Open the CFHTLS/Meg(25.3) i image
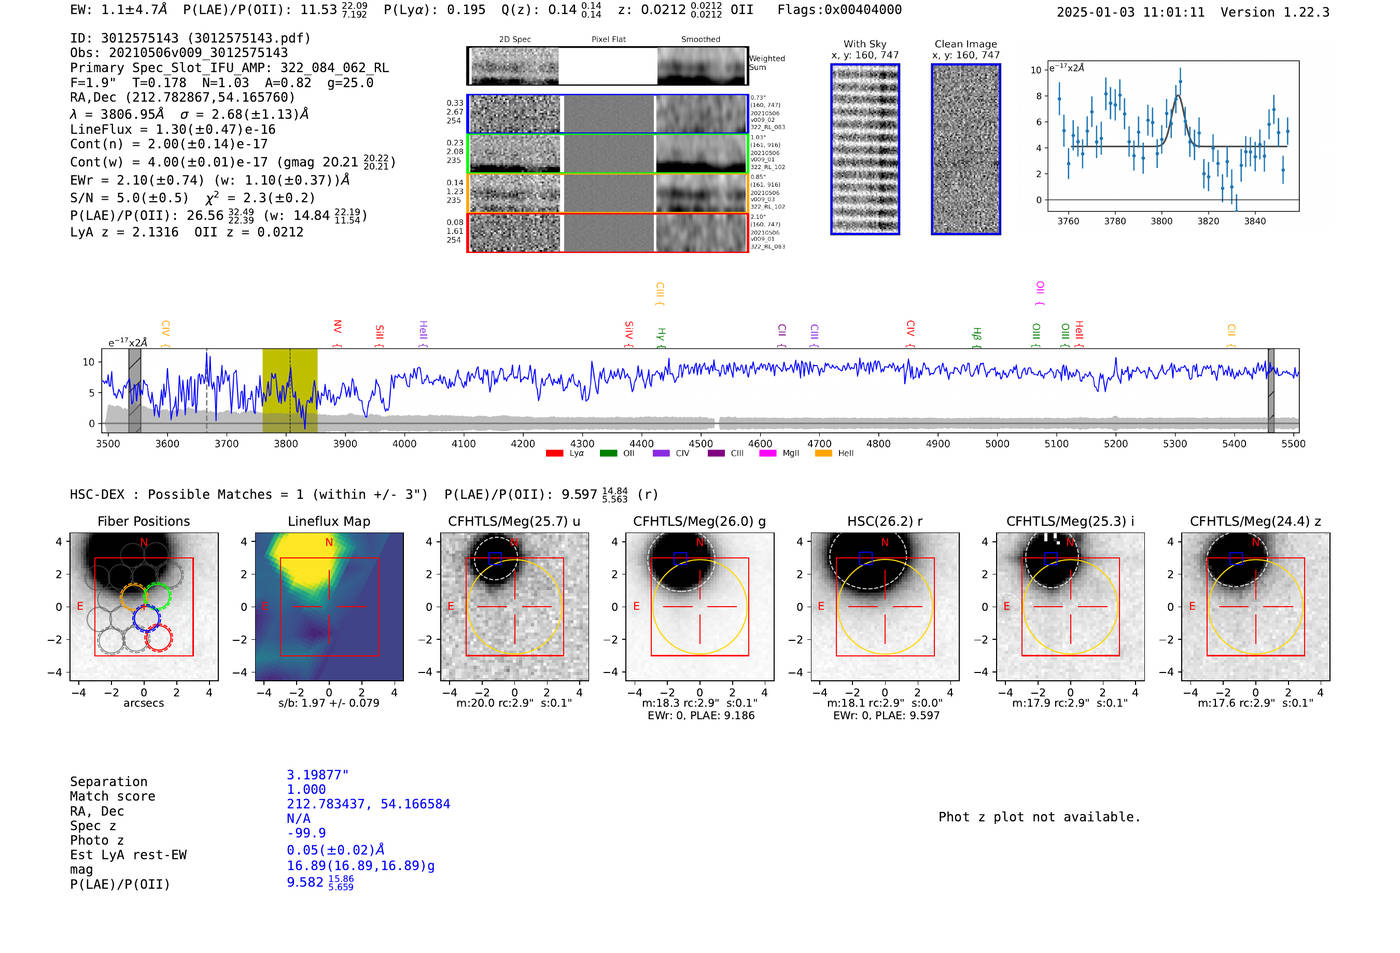 (x=1070, y=606)
